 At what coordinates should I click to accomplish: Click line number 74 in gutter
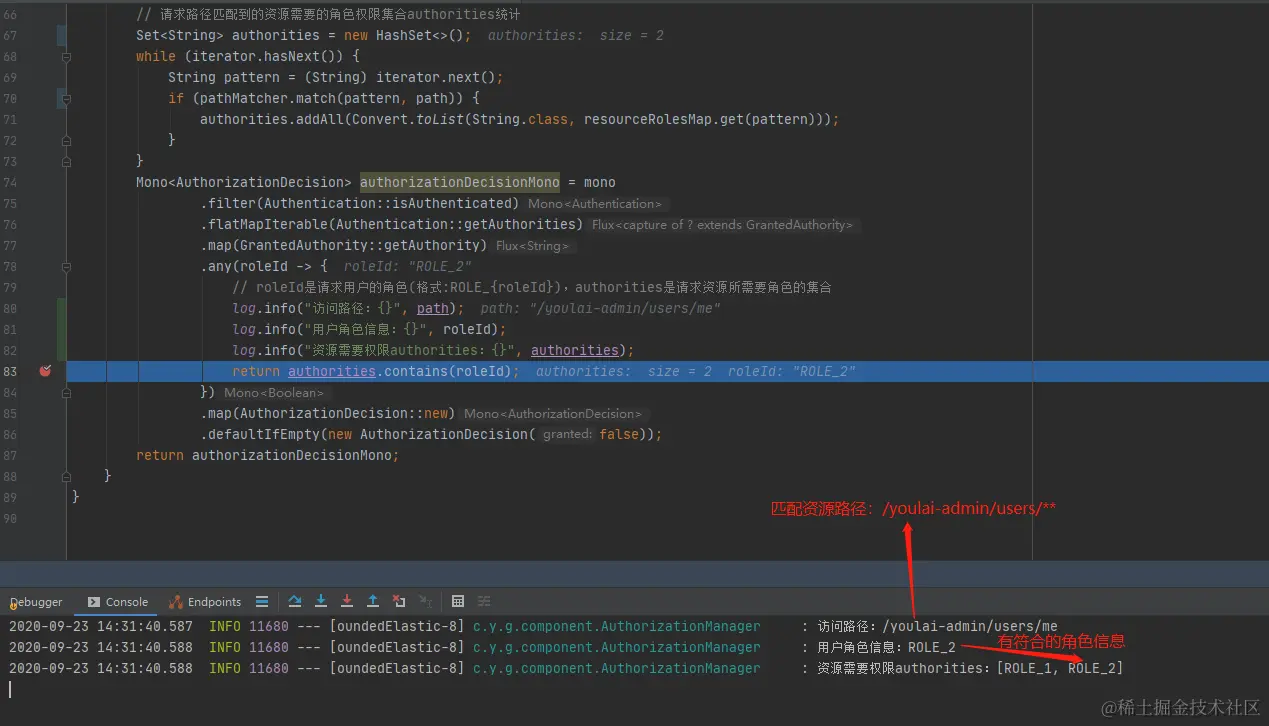coord(10,182)
